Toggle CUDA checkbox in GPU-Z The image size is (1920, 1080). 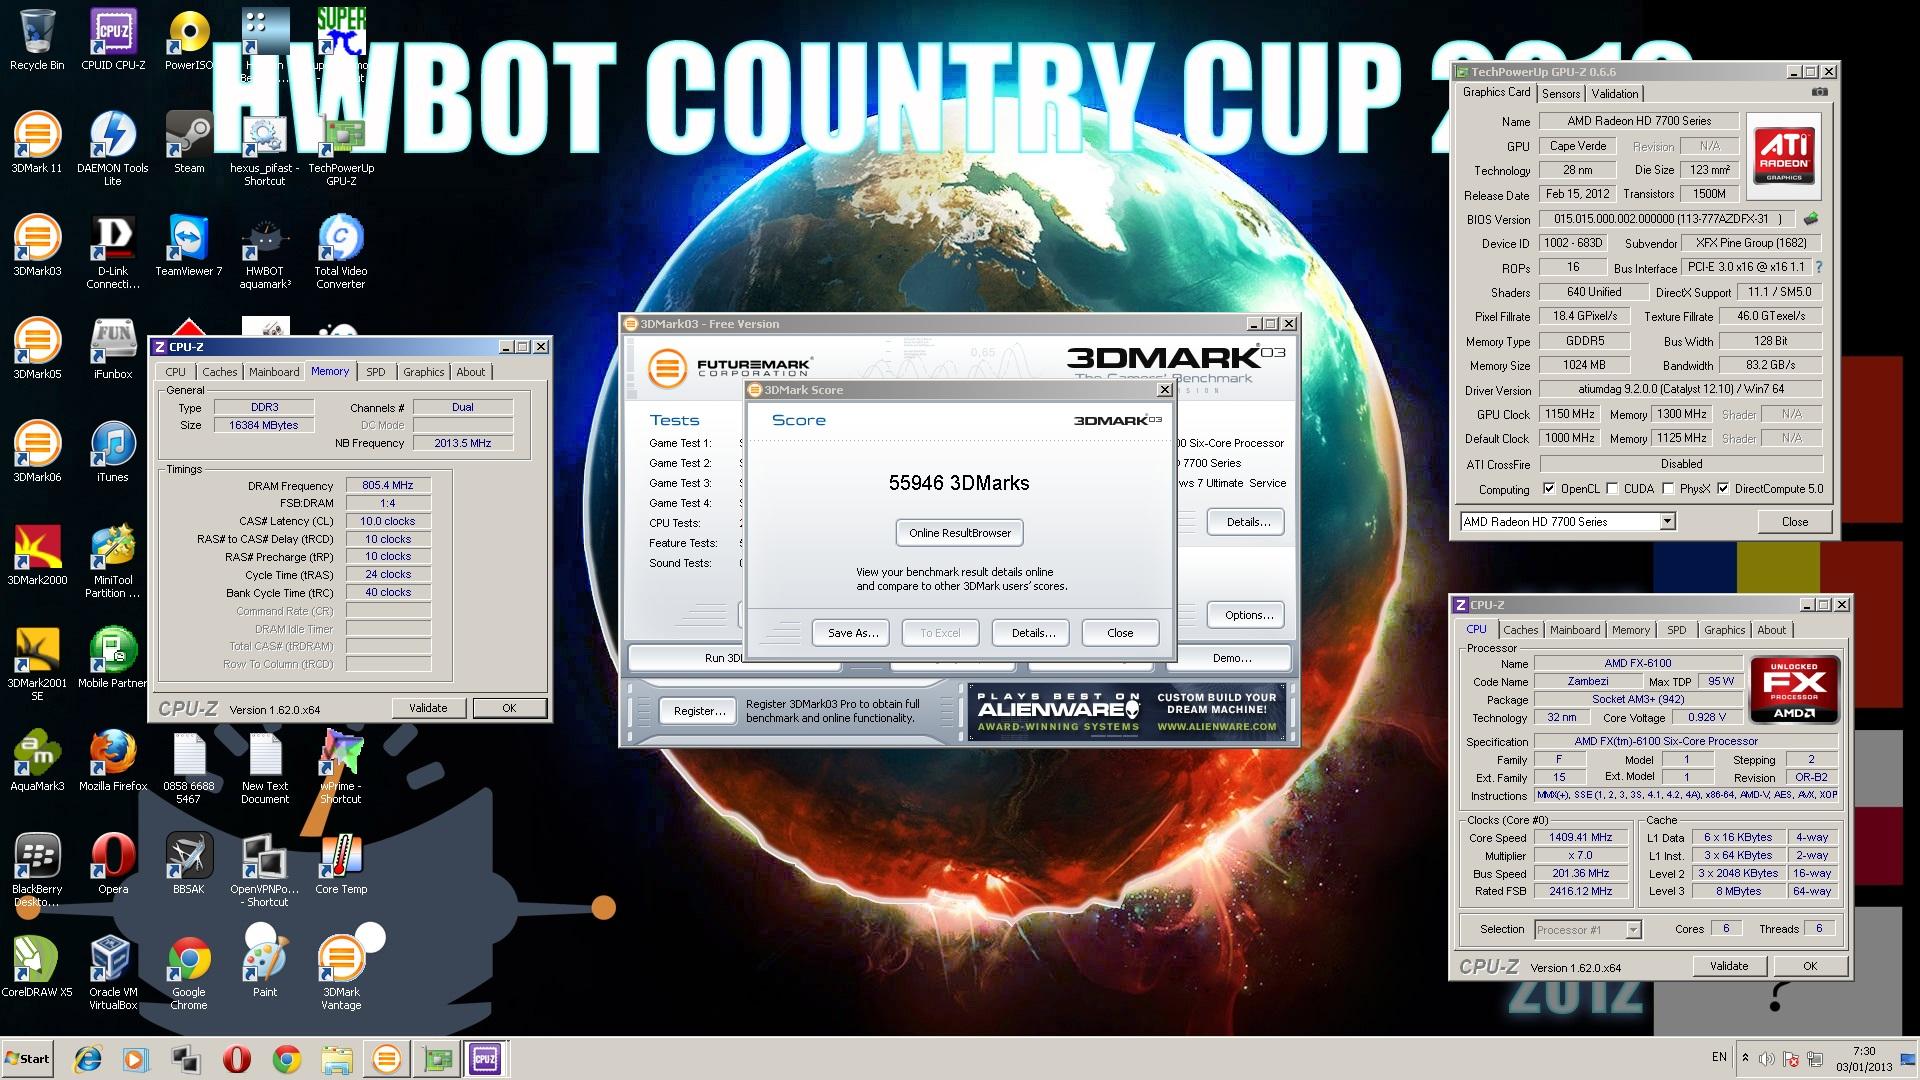pos(1612,489)
